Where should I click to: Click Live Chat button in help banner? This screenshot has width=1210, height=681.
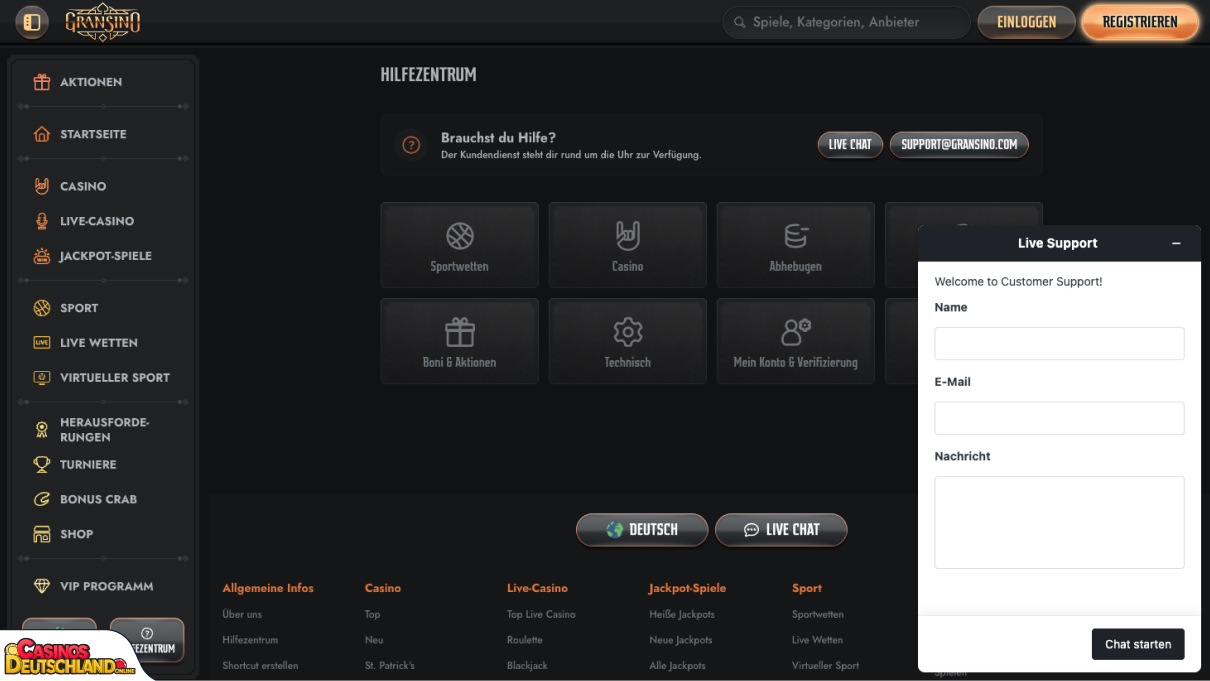pos(850,145)
